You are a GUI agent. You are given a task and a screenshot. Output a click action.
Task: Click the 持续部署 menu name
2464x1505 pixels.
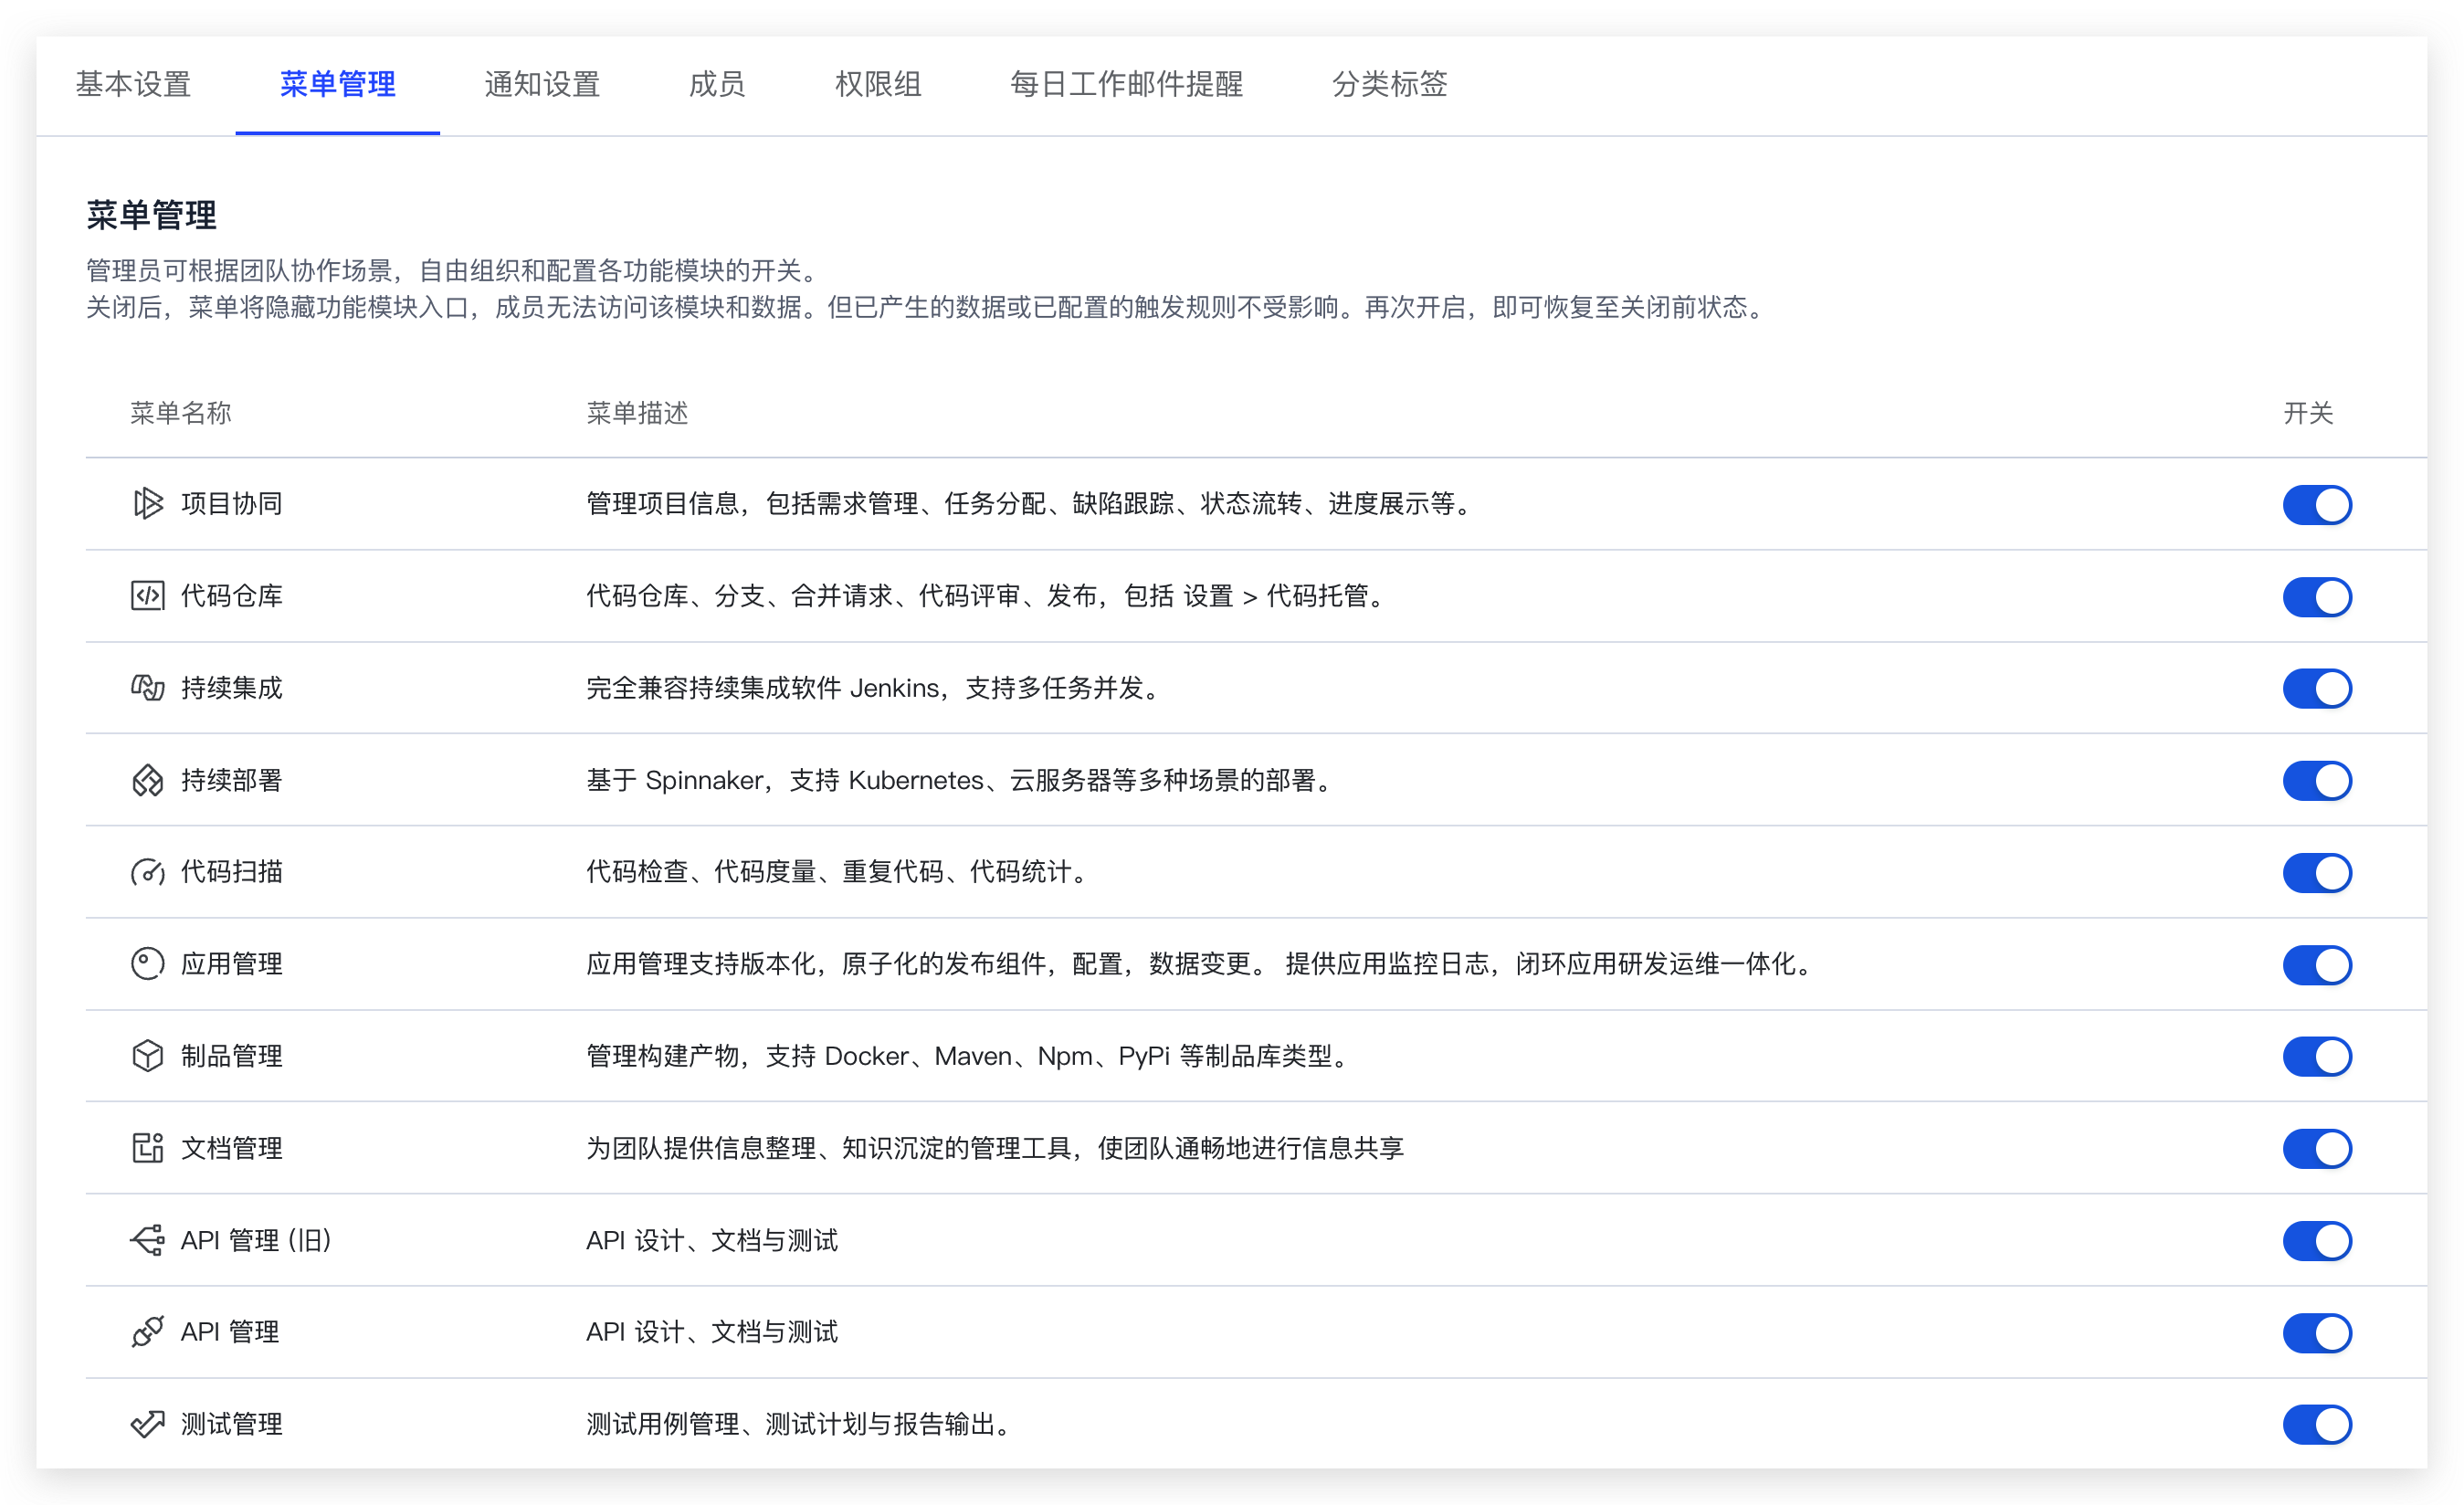point(232,780)
